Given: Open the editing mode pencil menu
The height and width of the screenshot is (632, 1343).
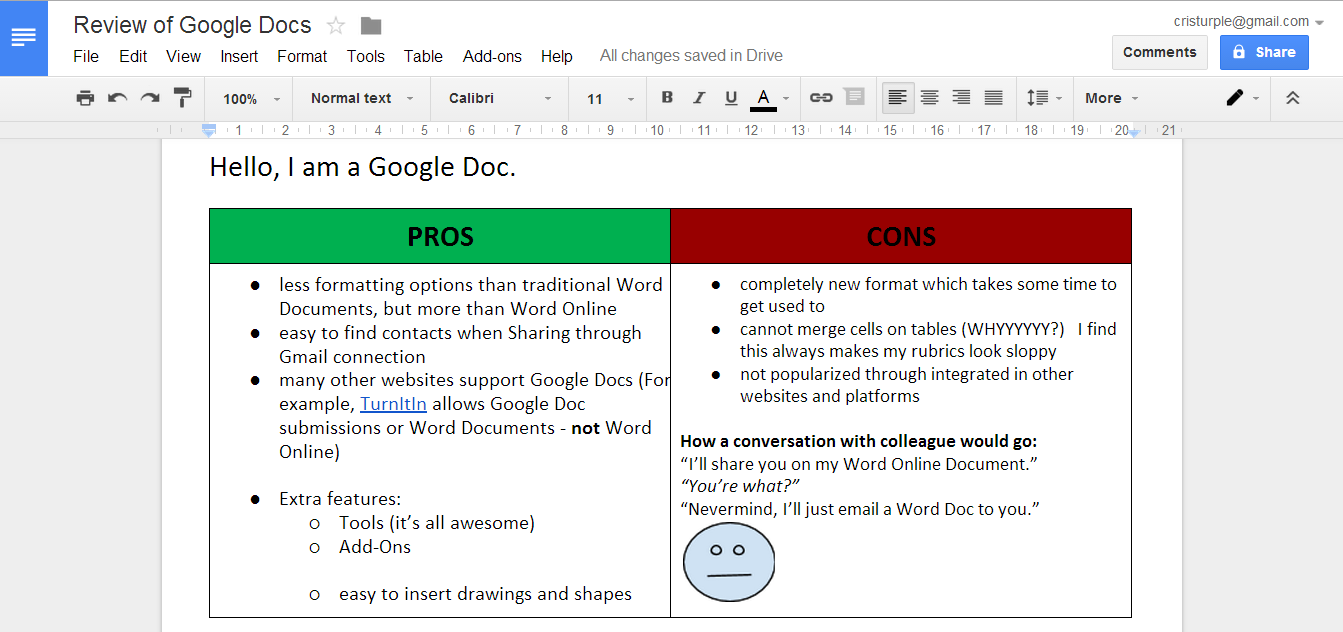Looking at the screenshot, I should (1241, 98).
